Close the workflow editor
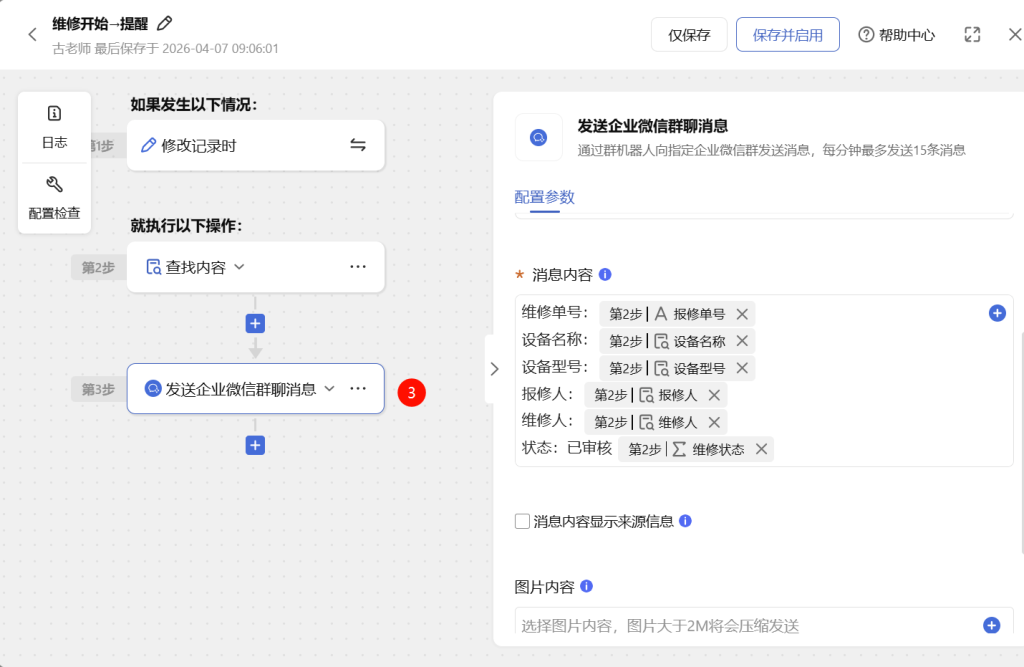This screenshot has height=667, width=1024. tap(1015, 35)
